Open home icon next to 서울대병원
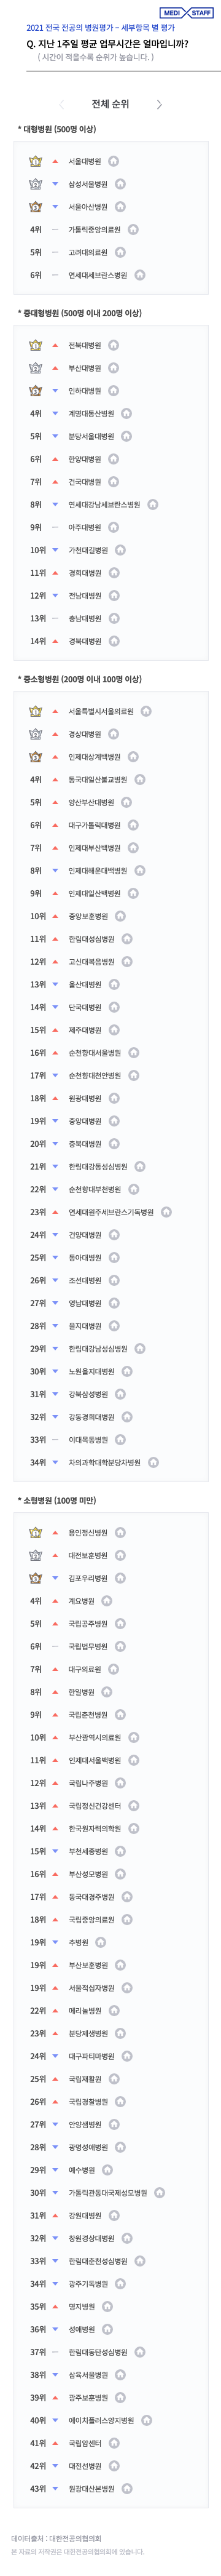Image resolution: width=221 pixels, height=2576 pixels. pos(113,161)
